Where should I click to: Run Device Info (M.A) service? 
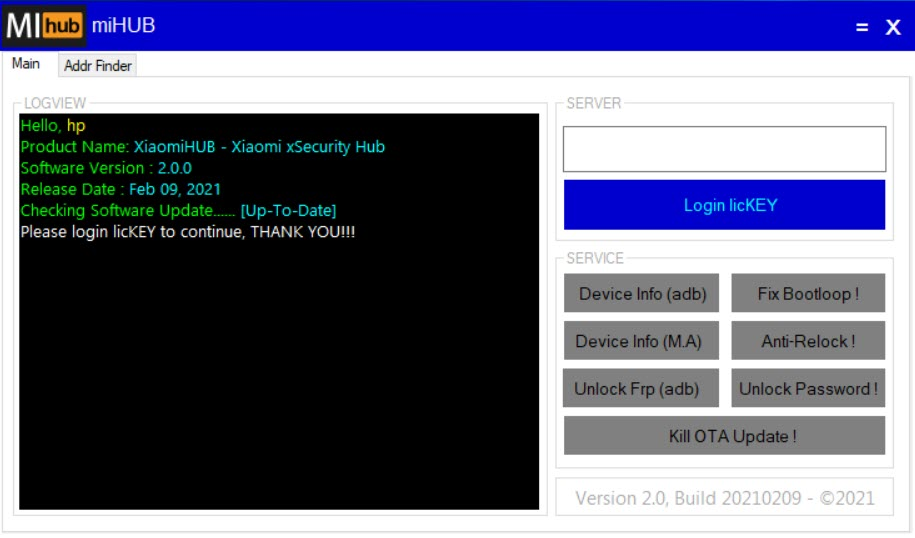click(x=641, y=341)
